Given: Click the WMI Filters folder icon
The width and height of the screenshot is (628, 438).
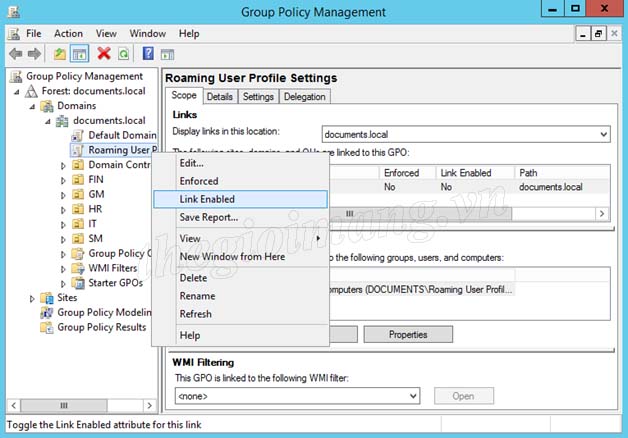Looking at the screenshot, I should (x=78, y=268).
